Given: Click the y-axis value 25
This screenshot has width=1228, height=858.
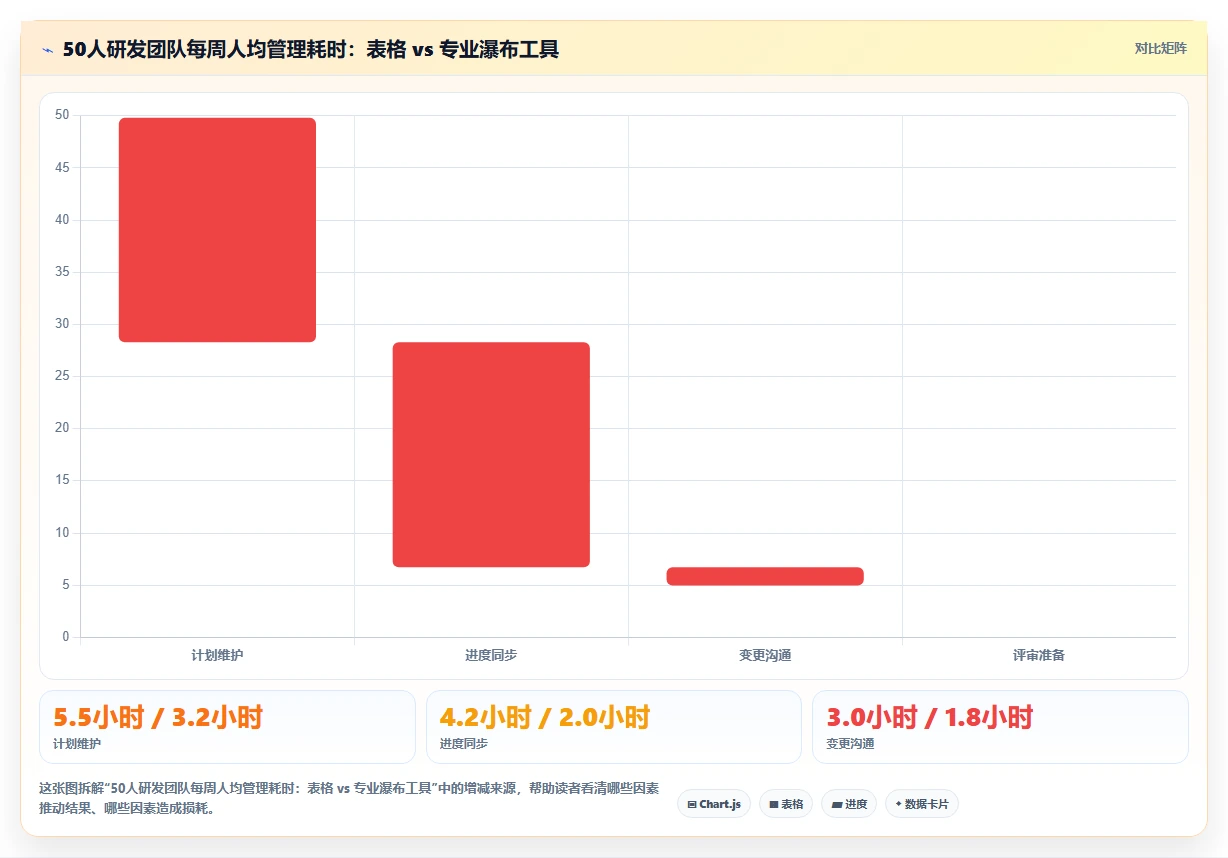Looking at the screenshot, I should (x=62, y=376).
